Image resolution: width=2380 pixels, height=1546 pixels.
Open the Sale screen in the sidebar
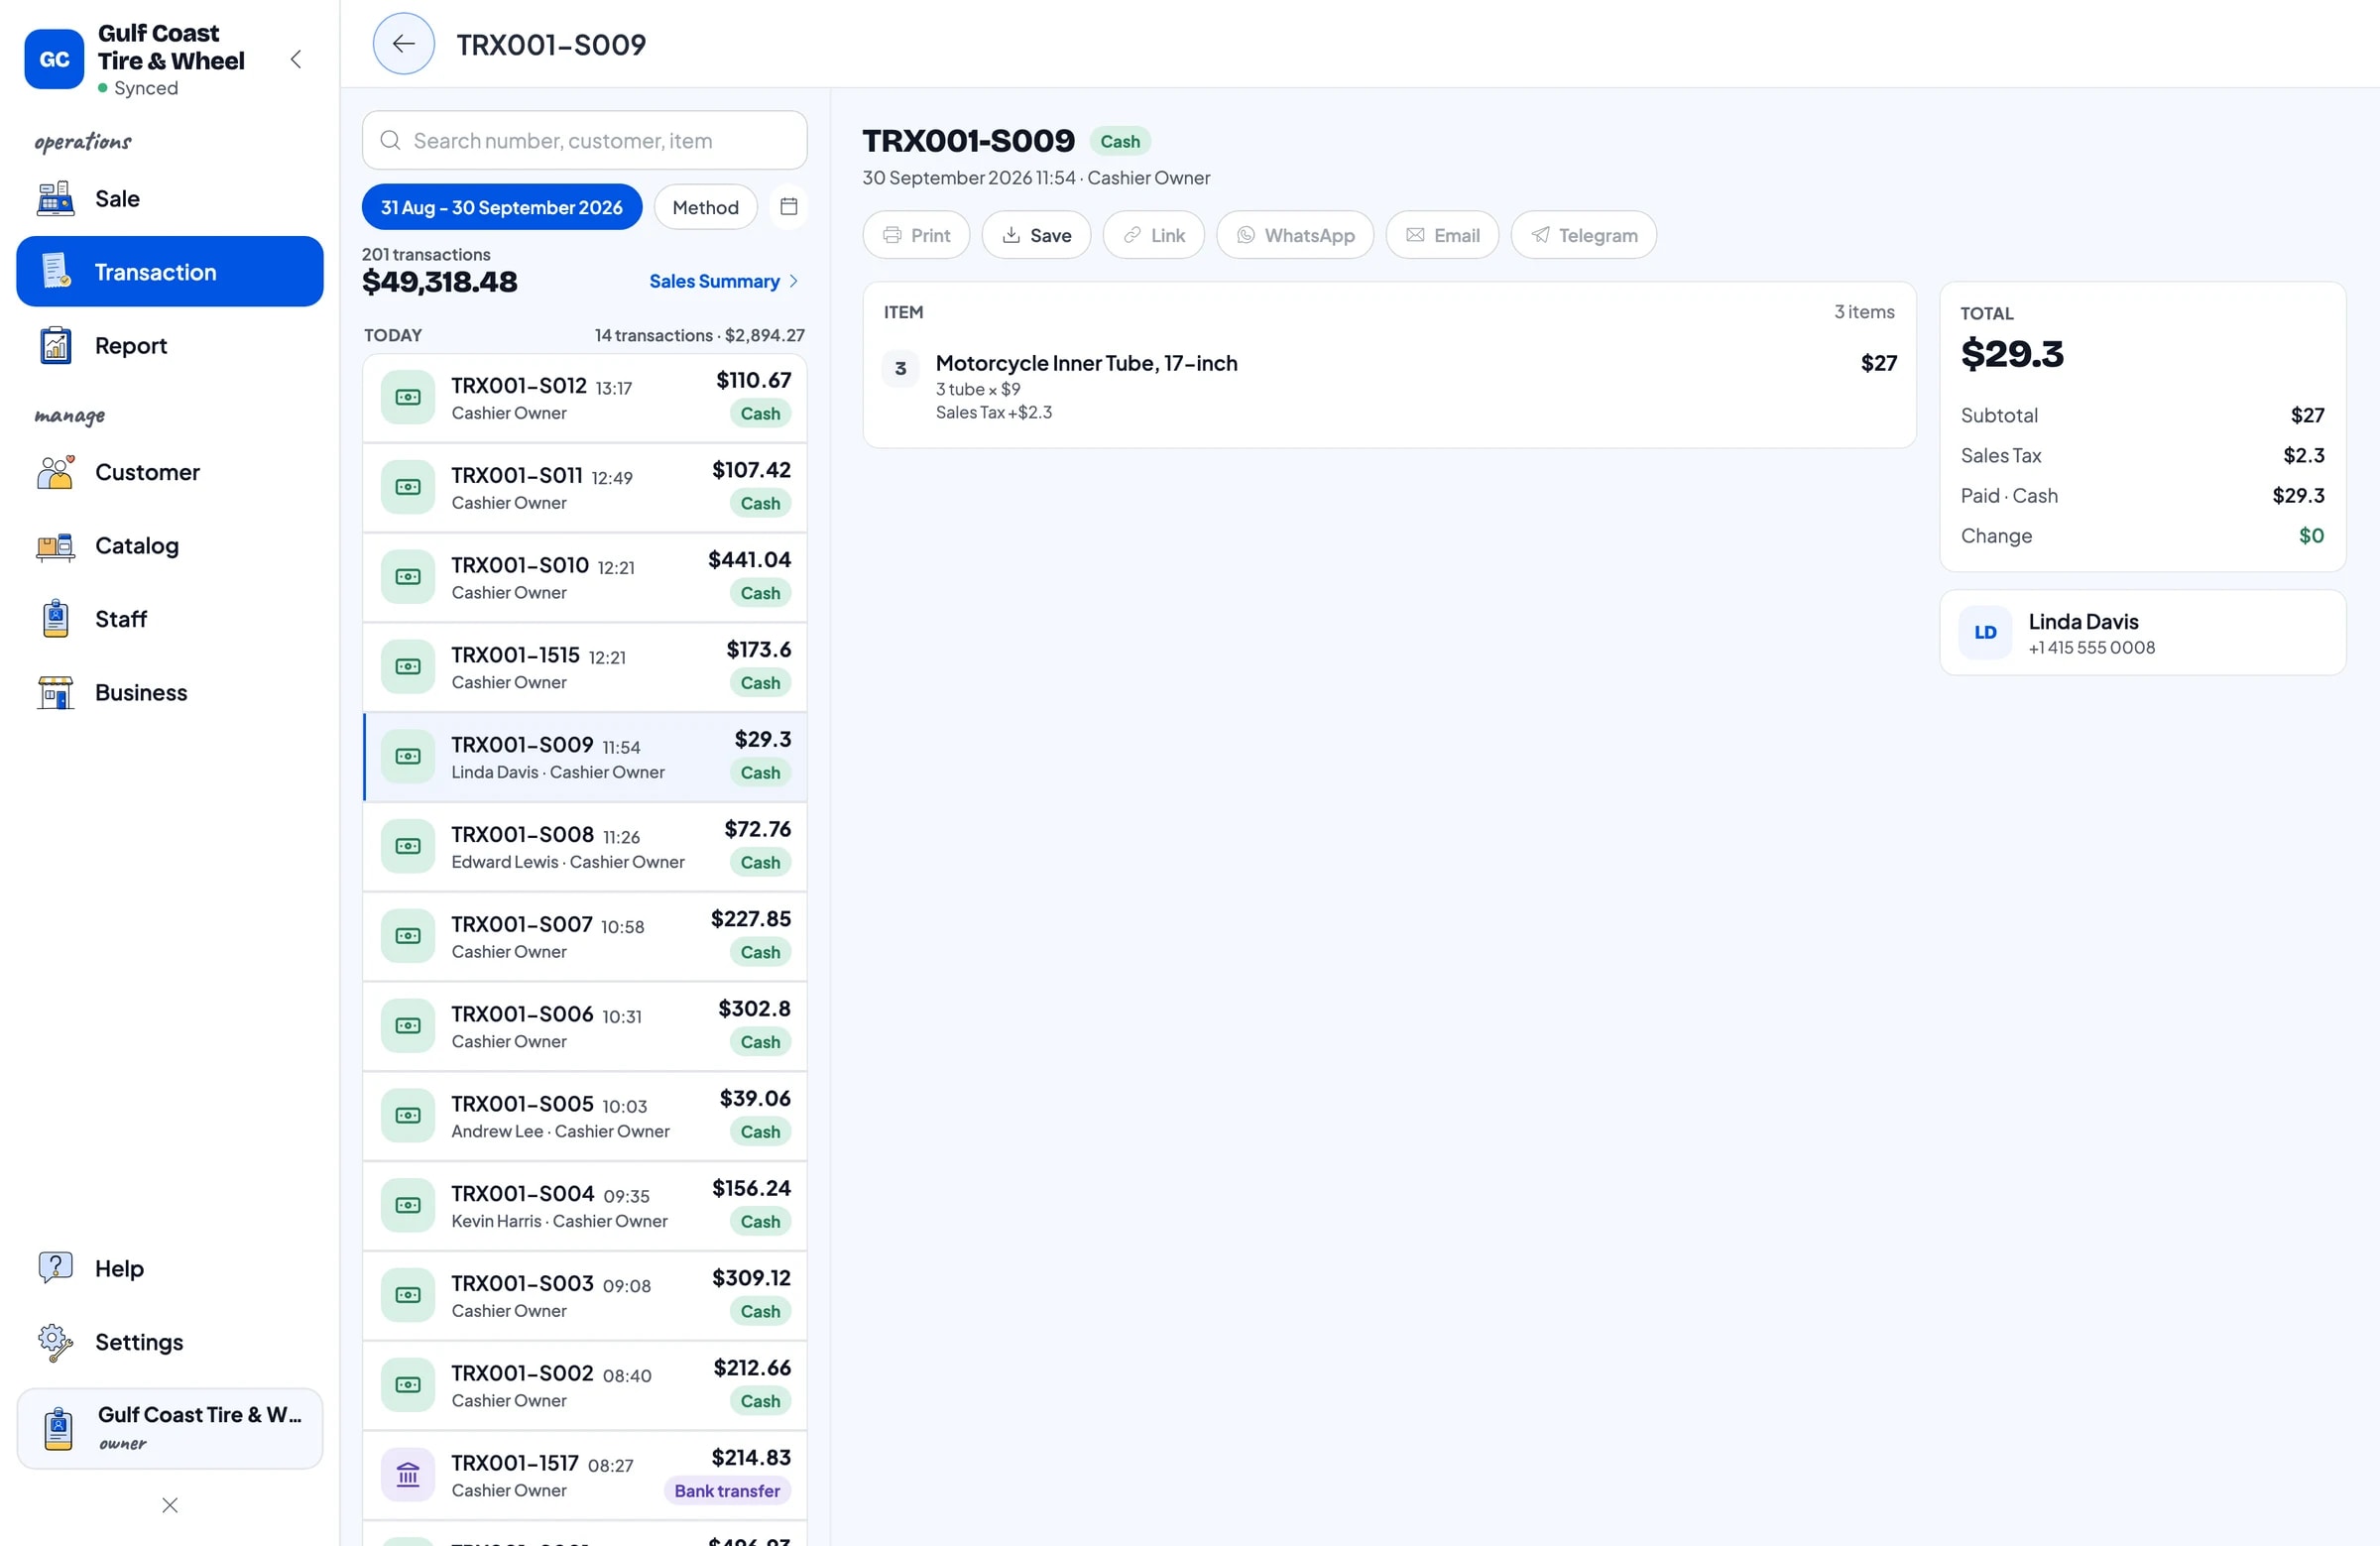(x=170, y=199)
